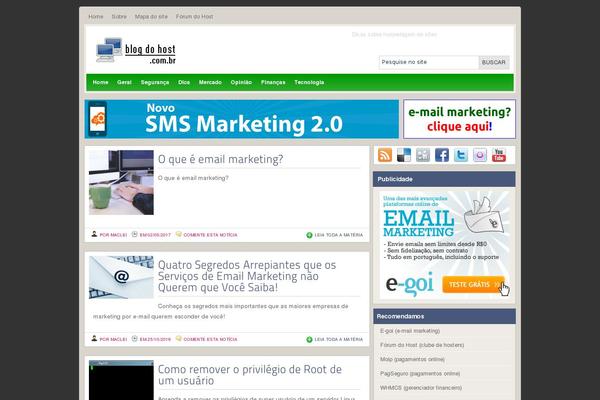Open Moip (pagamentos online) link

pos(412,359)
